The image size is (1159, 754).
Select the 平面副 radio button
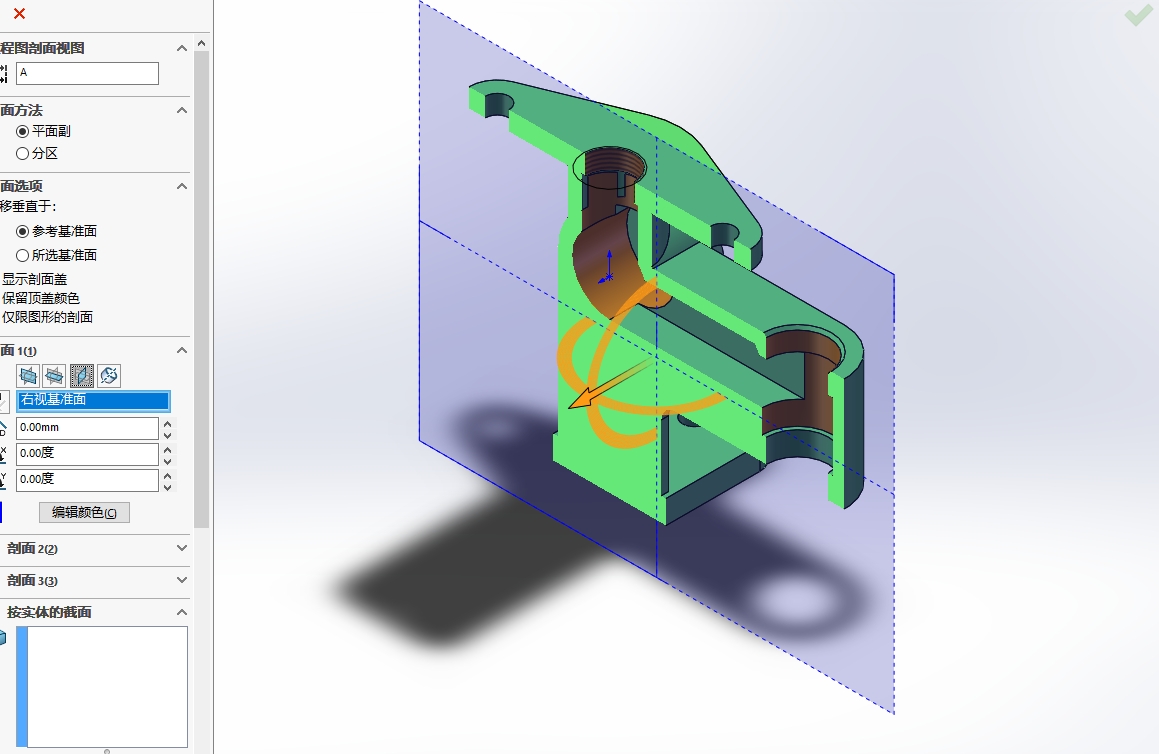pos(22,132)
